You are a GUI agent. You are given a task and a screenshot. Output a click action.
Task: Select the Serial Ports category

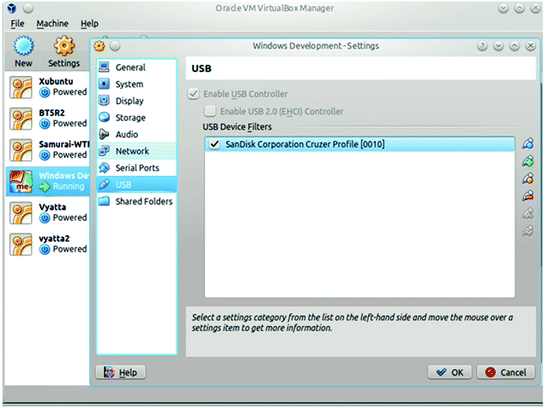(x=137, y=168)
